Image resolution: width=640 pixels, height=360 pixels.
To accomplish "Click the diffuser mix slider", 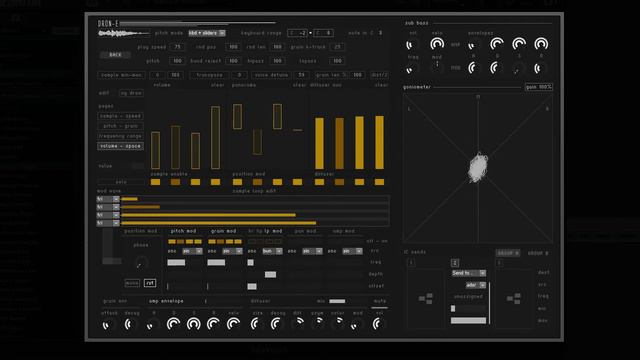I will click(x=345, y=301).
